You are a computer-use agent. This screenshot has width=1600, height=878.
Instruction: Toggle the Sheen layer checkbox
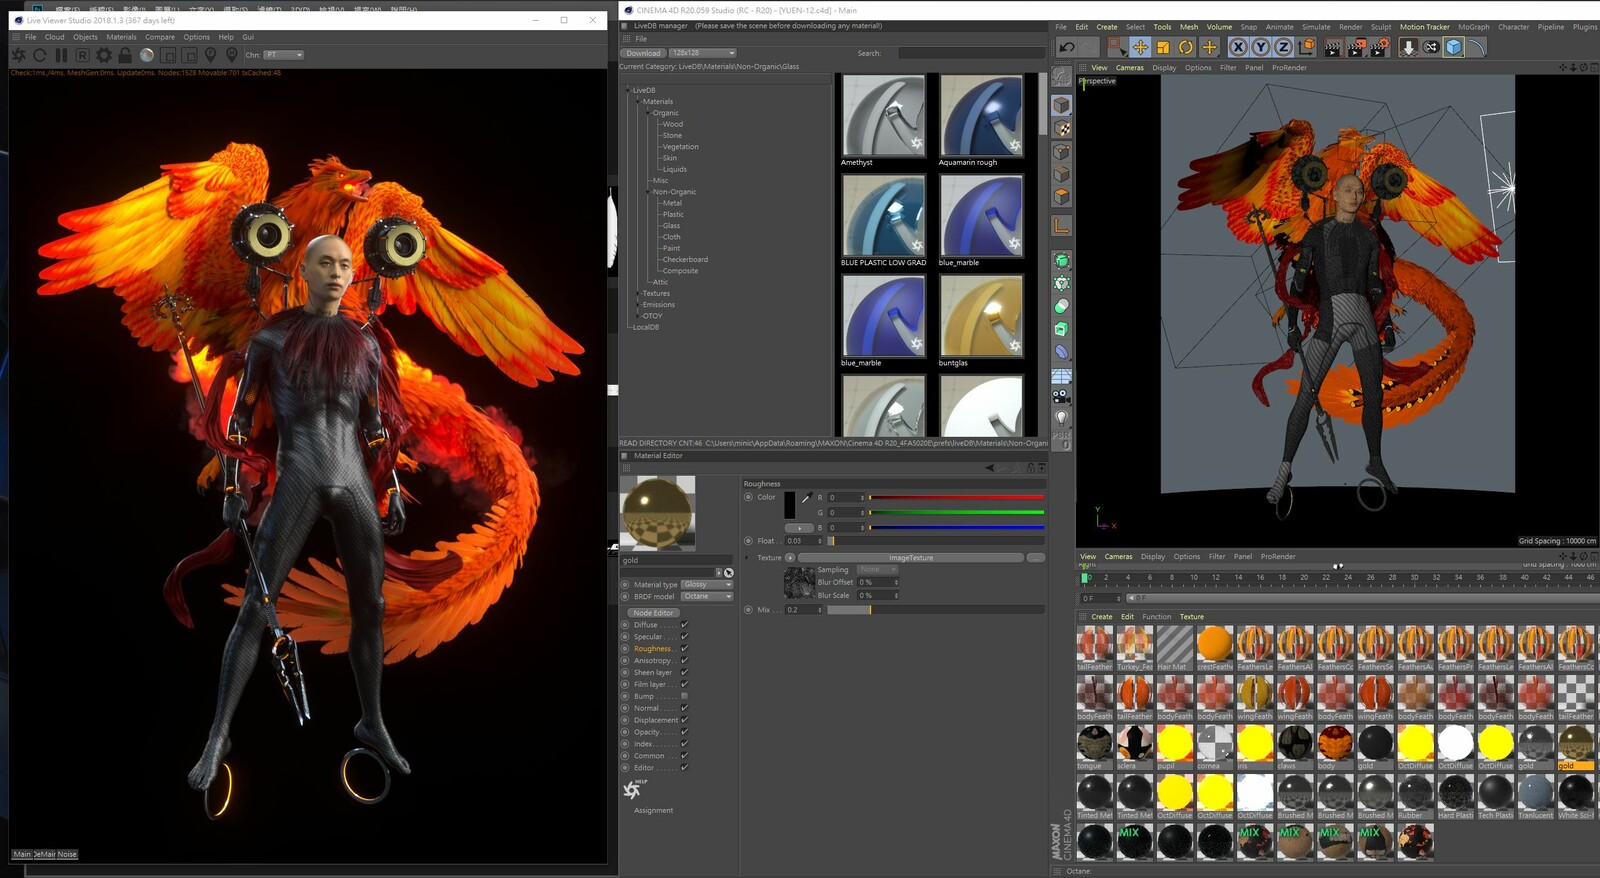684,673
